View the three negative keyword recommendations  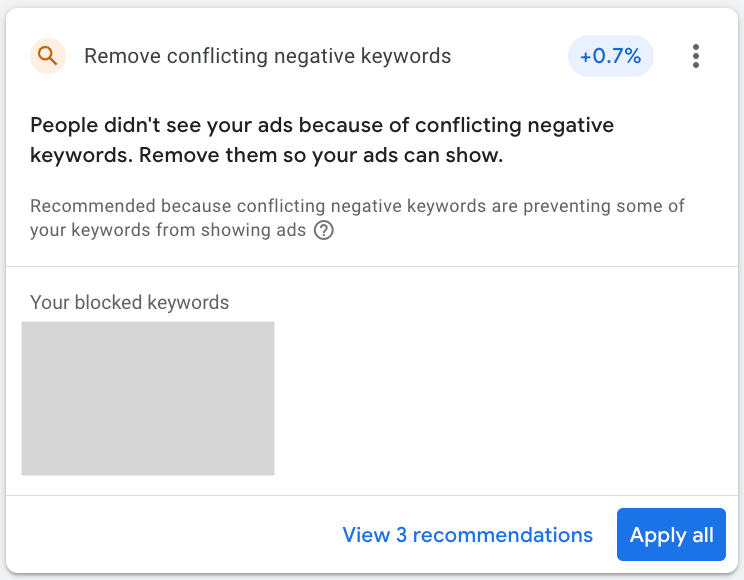click(467, 535)
